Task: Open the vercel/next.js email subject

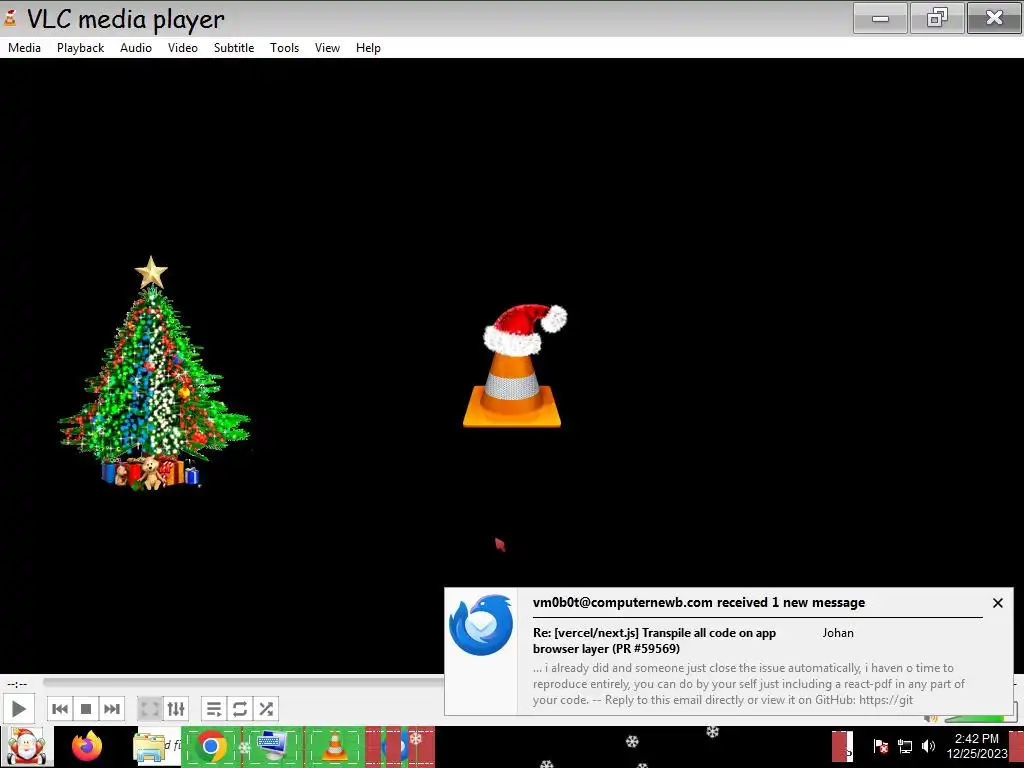Action: tap(654, 641)
